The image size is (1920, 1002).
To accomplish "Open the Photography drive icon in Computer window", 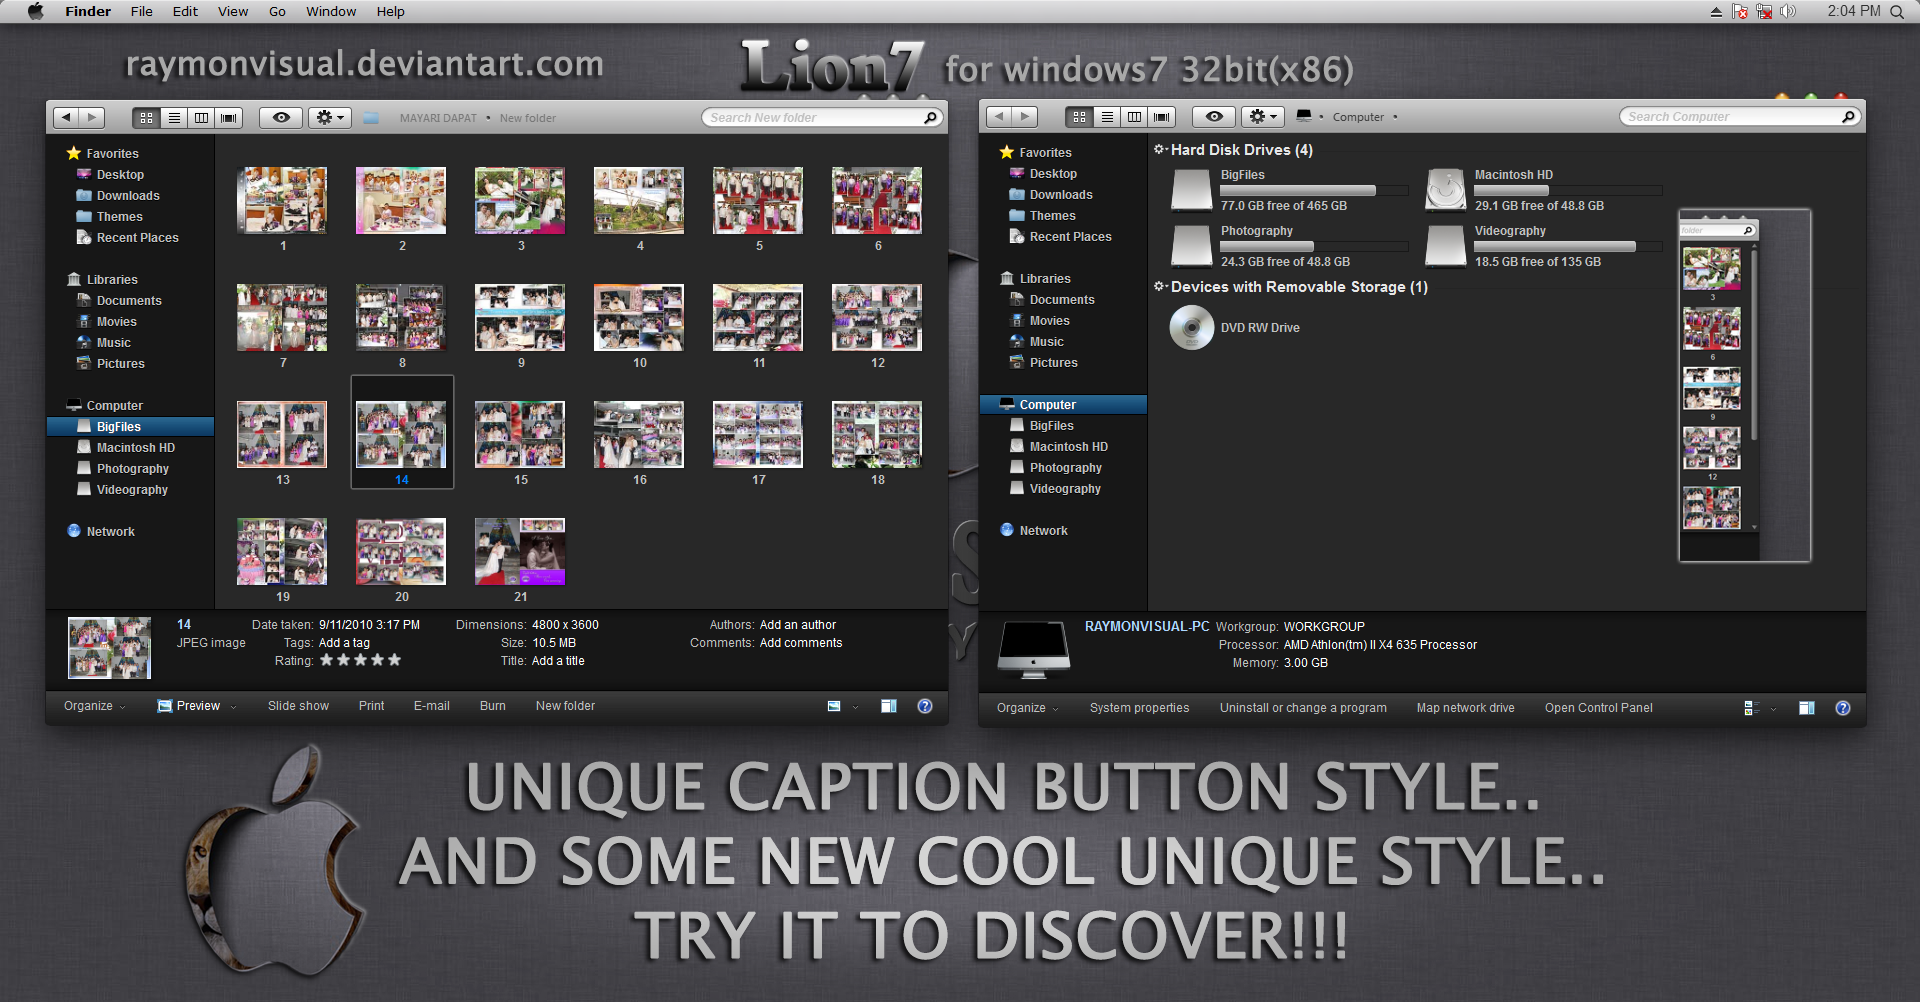I will tap(1191, 246).
